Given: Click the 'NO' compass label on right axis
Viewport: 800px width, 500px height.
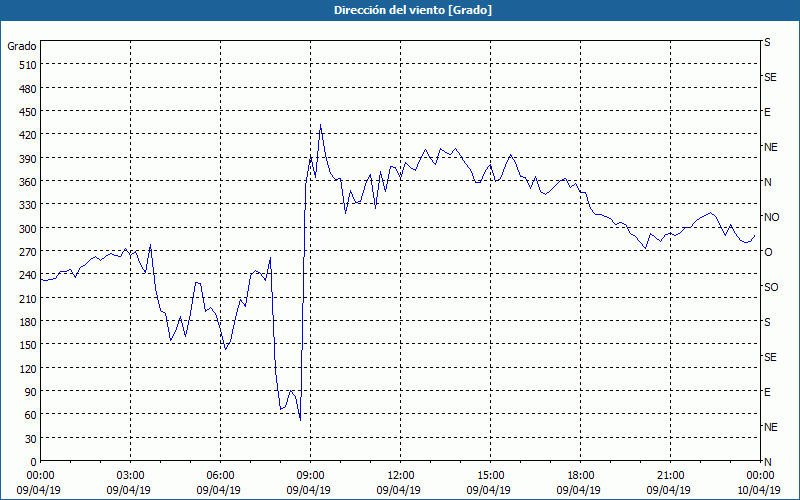Looking at the screenshot, I should tap(772, 217).
